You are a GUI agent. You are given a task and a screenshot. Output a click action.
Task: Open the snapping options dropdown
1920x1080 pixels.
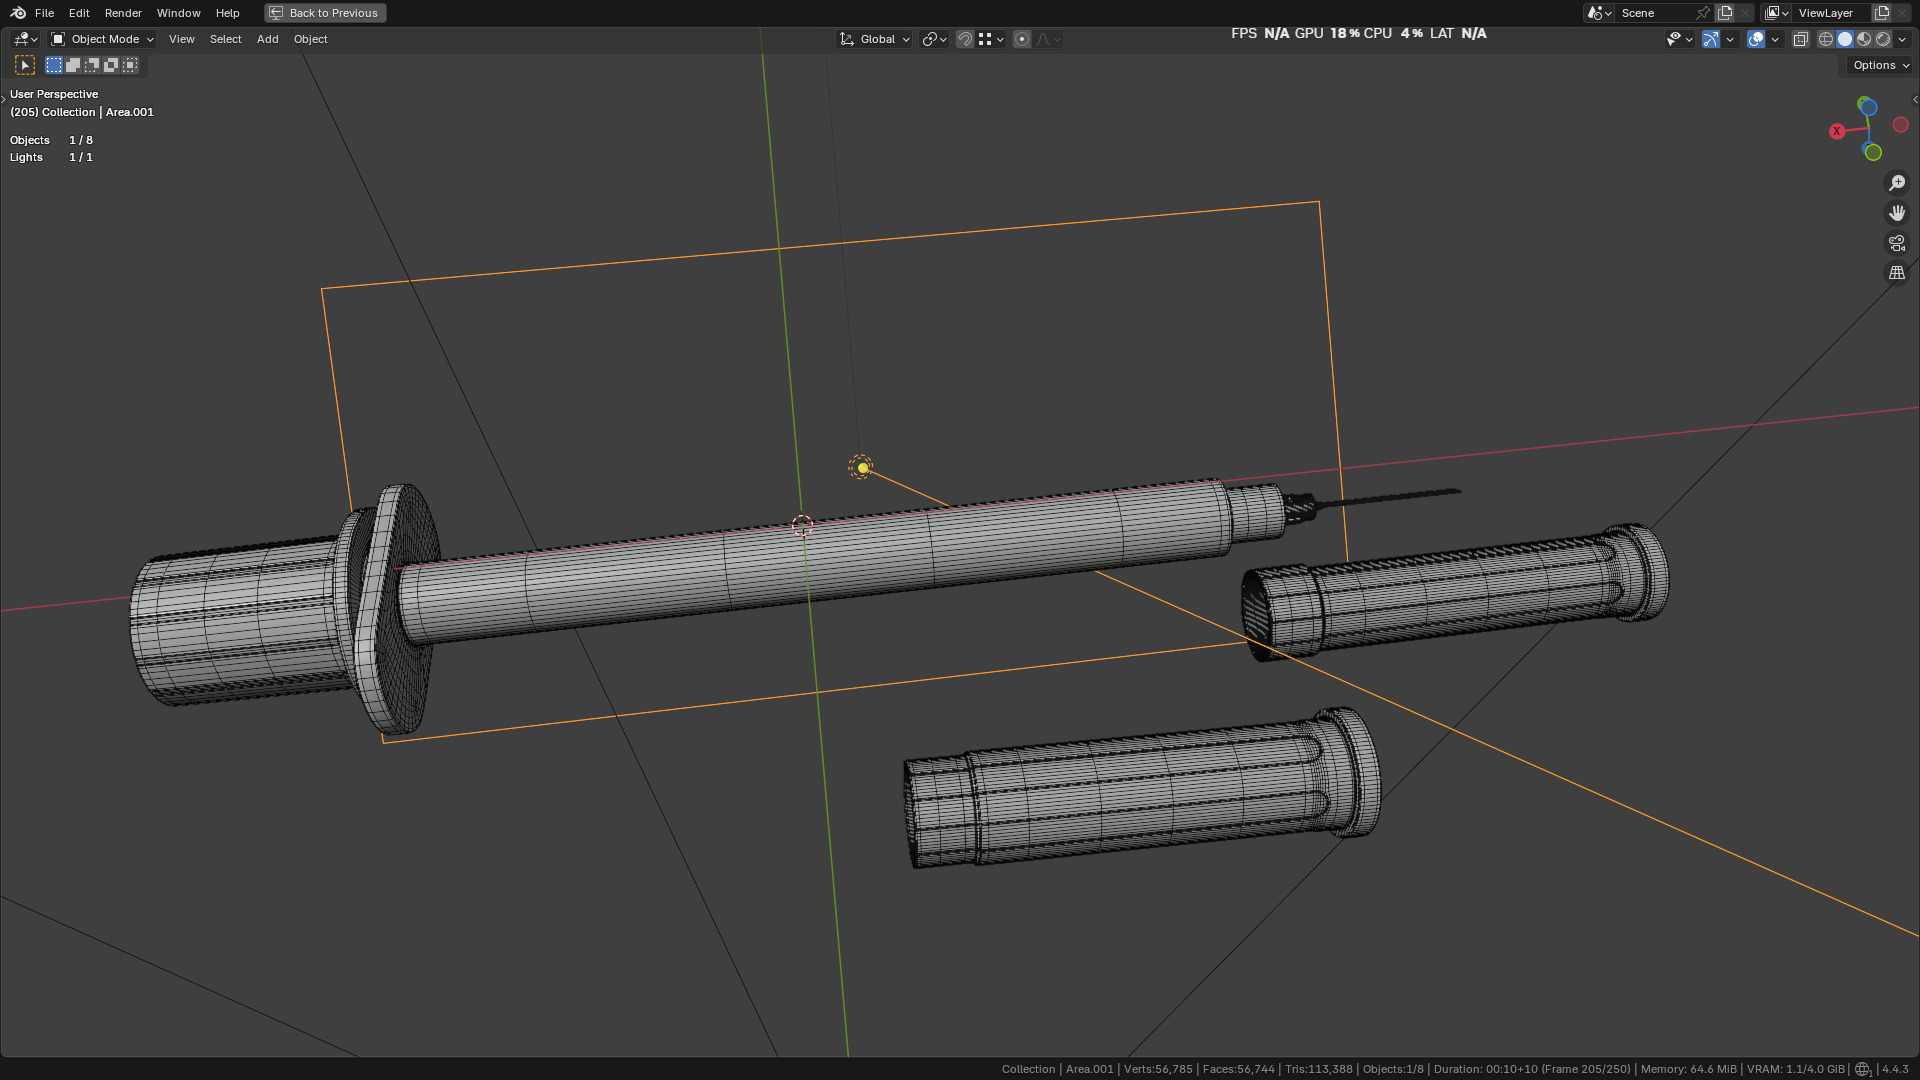(x=991, y=39)
